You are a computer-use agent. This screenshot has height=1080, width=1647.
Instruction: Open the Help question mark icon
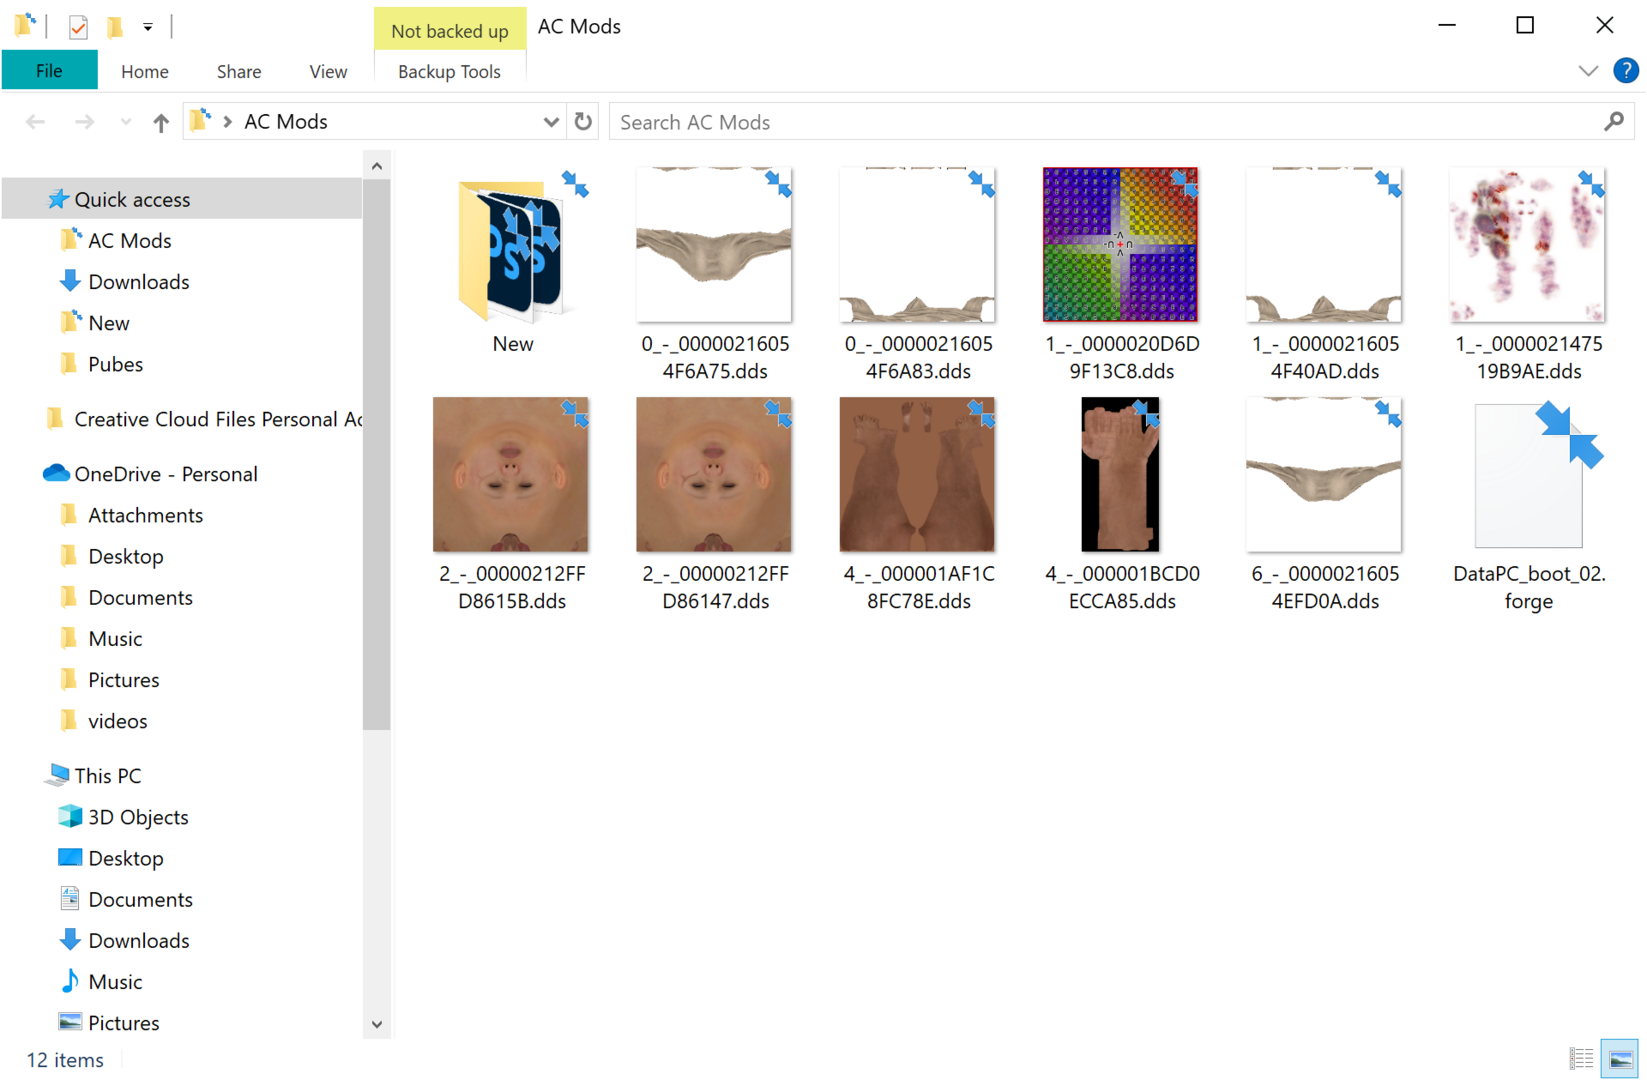[1626, 71]
